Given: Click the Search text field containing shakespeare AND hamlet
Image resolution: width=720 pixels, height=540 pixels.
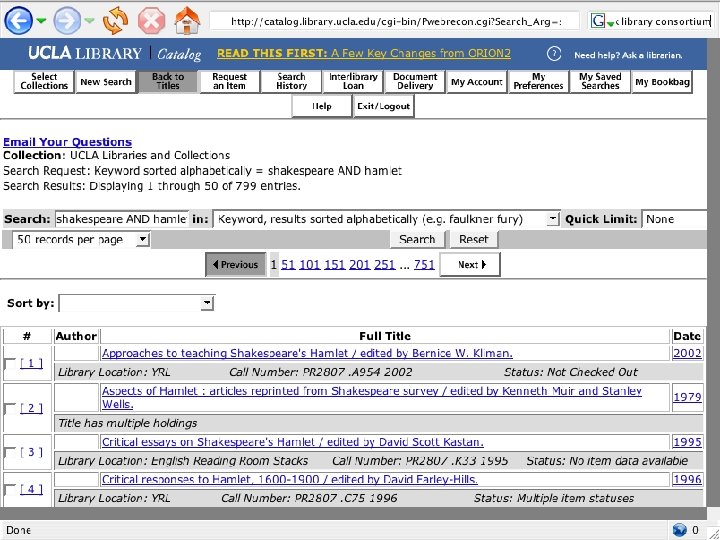Looking at the screenshot, I should pos(122,219).
